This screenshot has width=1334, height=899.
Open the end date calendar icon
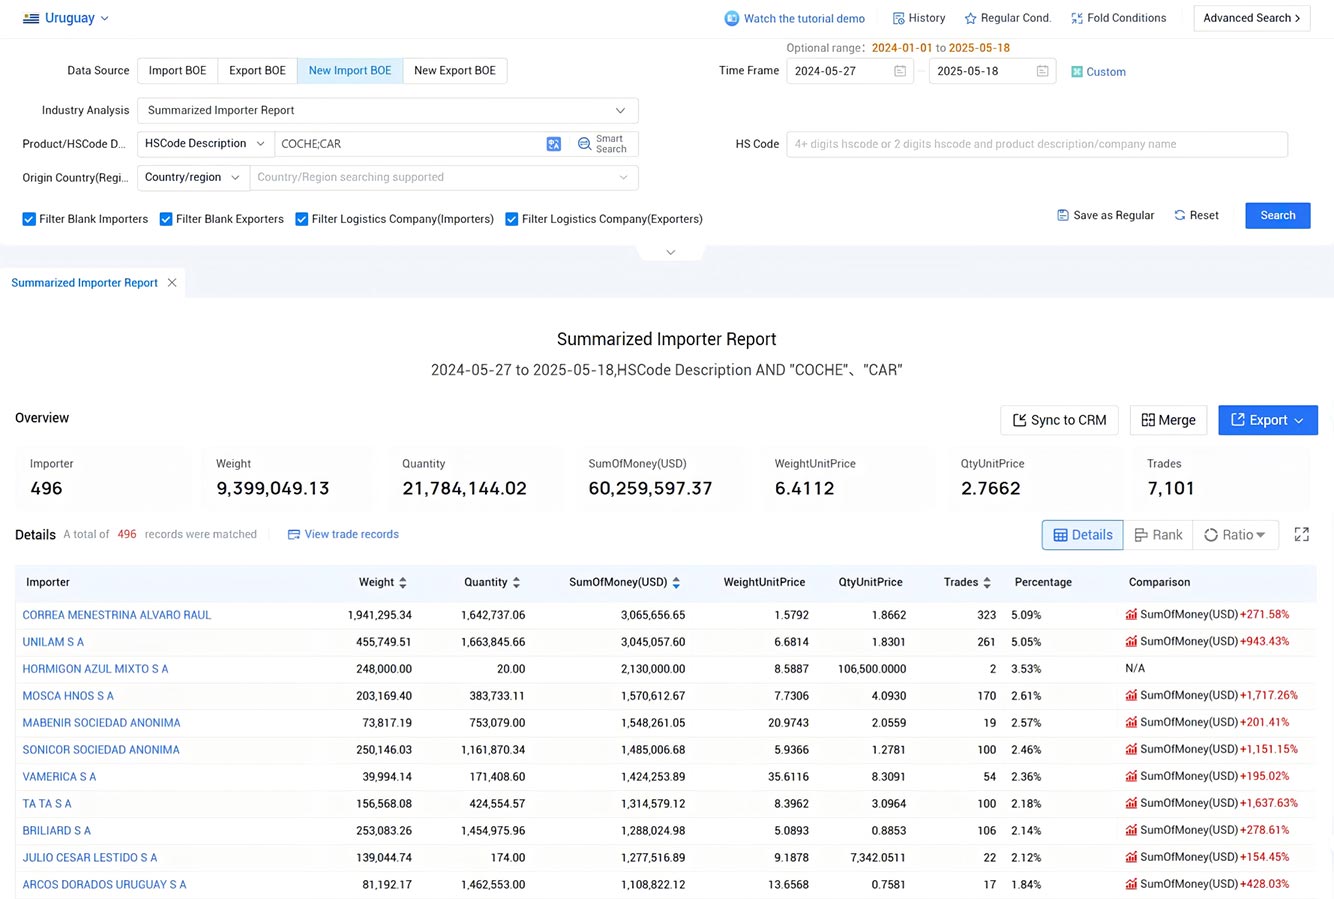(1042, 71)
